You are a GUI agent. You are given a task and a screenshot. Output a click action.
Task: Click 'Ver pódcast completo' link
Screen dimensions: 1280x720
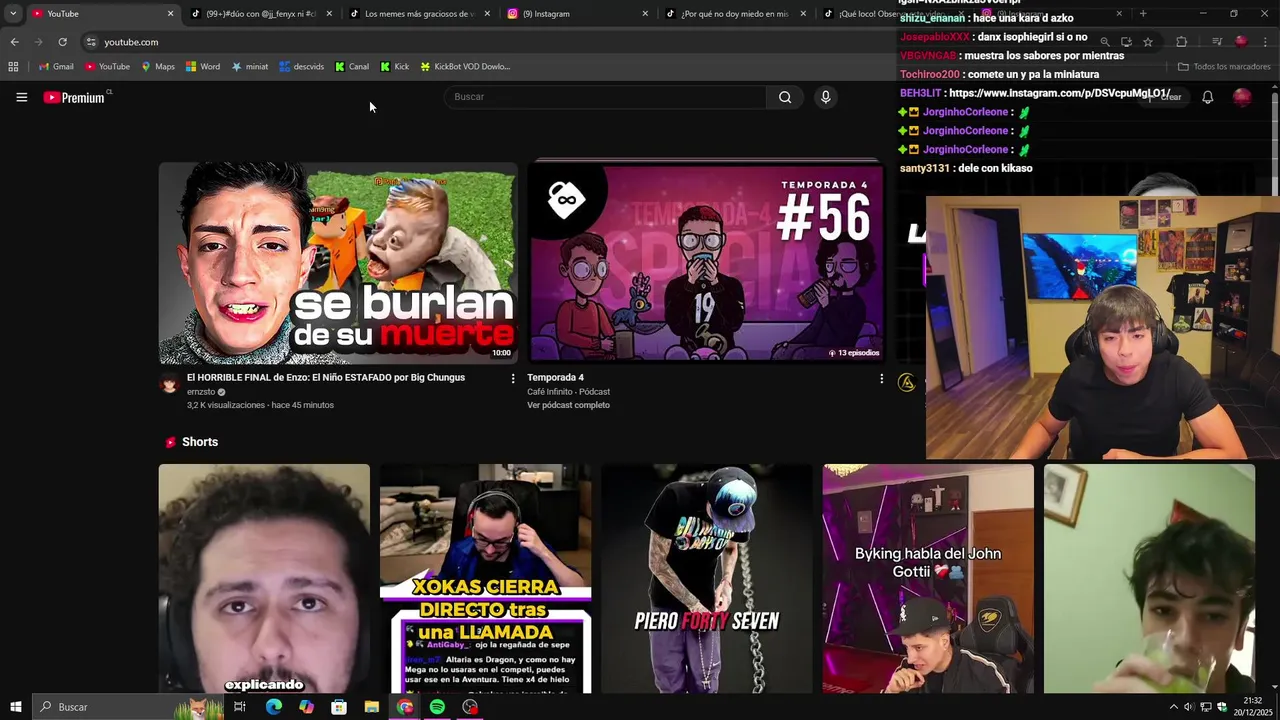[568, 405]
